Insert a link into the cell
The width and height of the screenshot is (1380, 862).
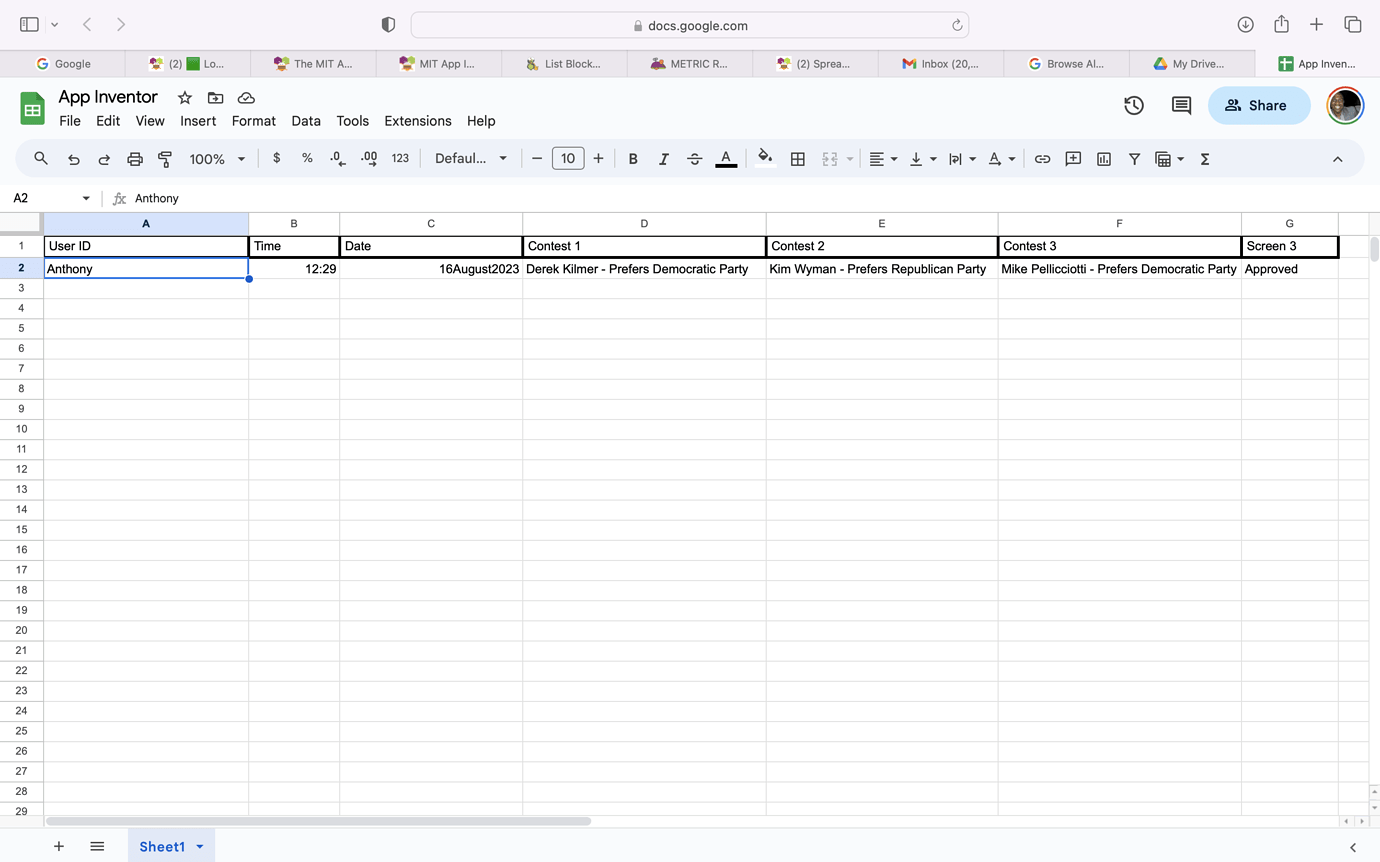click(1043, 158)
